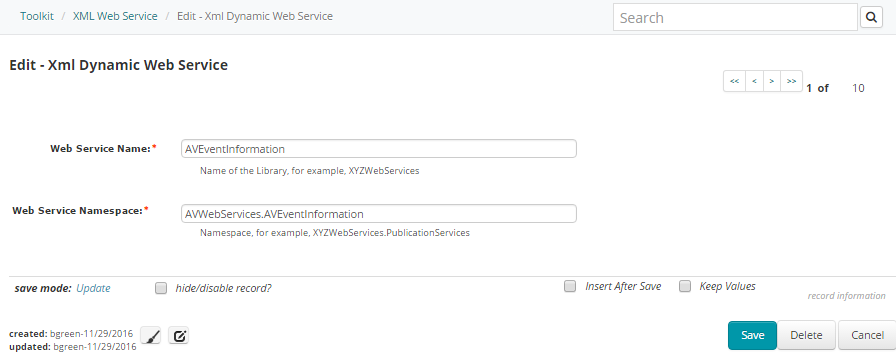Click the 'Edit - Xml Dynamic Web Service' breadcrumb text

[255, 16]
